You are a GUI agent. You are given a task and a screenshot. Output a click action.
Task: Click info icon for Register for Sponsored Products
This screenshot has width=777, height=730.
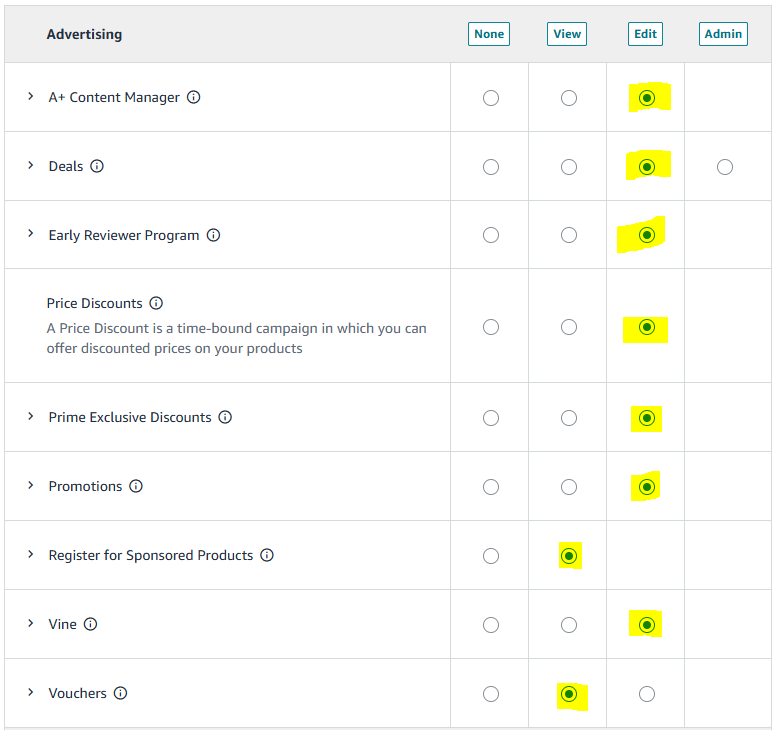click(x=267, y=555)
